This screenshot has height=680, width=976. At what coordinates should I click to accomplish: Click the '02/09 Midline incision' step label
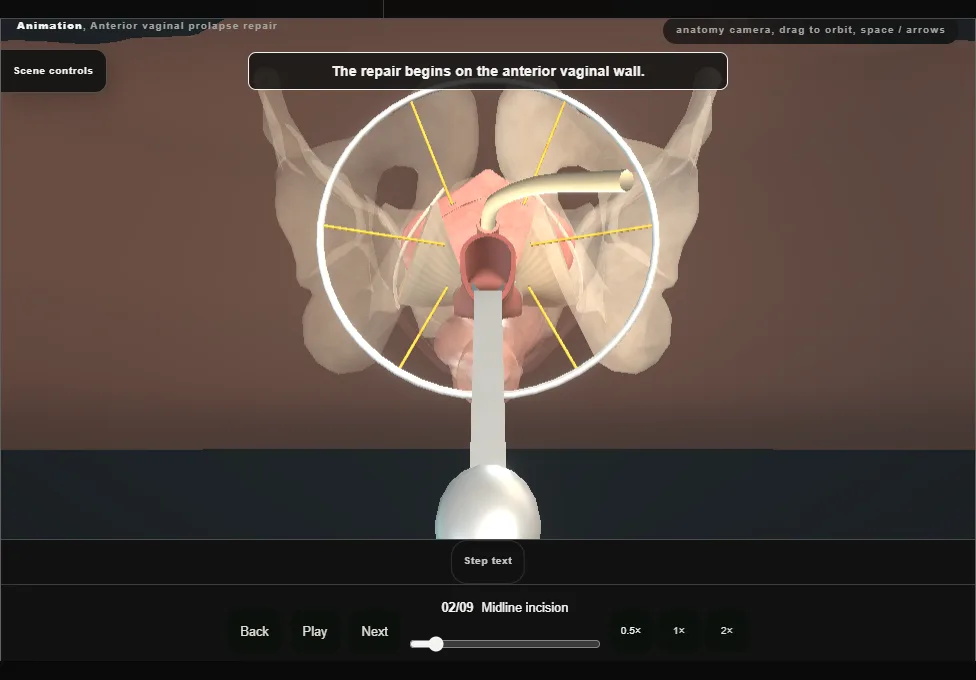[x=504, y=608]
